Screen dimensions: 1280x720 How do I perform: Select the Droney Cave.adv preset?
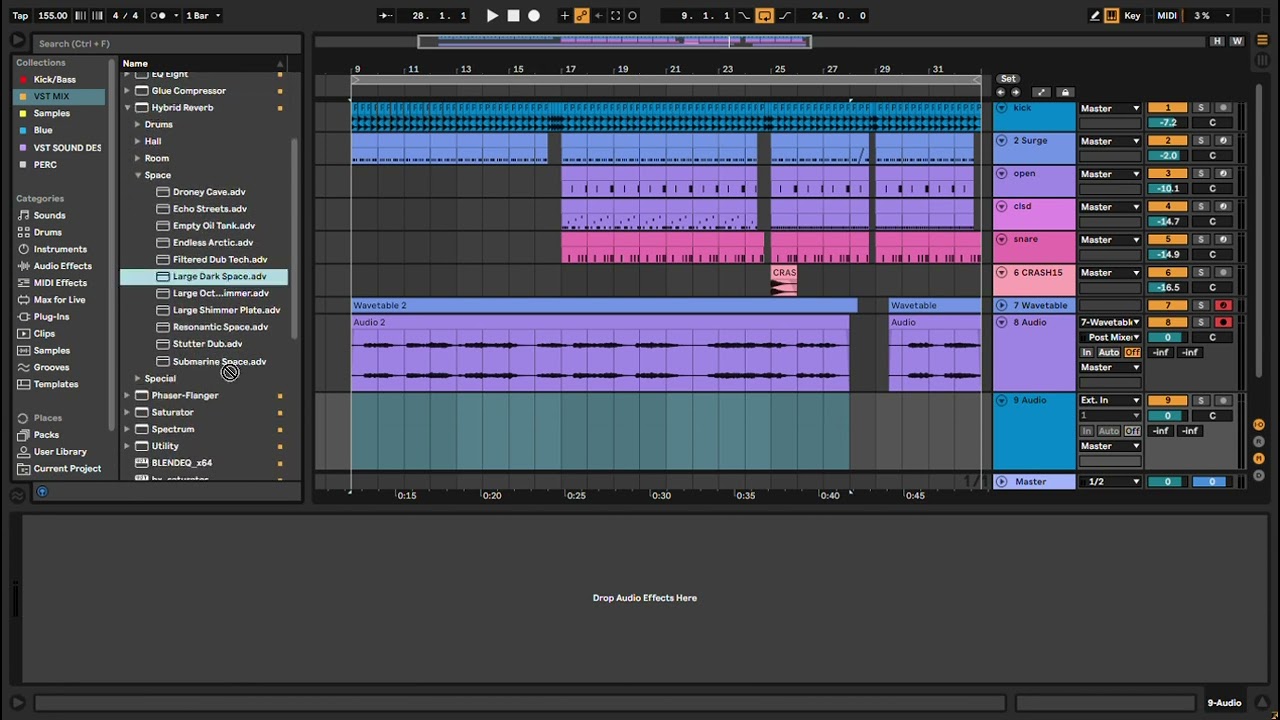point(208,192)
